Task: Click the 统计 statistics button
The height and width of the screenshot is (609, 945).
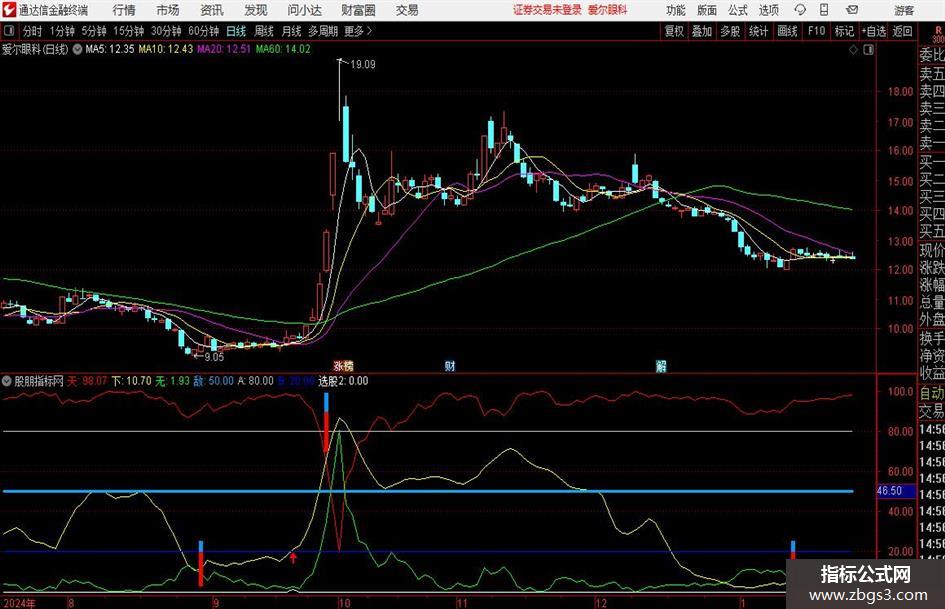Action: [758, 31]
